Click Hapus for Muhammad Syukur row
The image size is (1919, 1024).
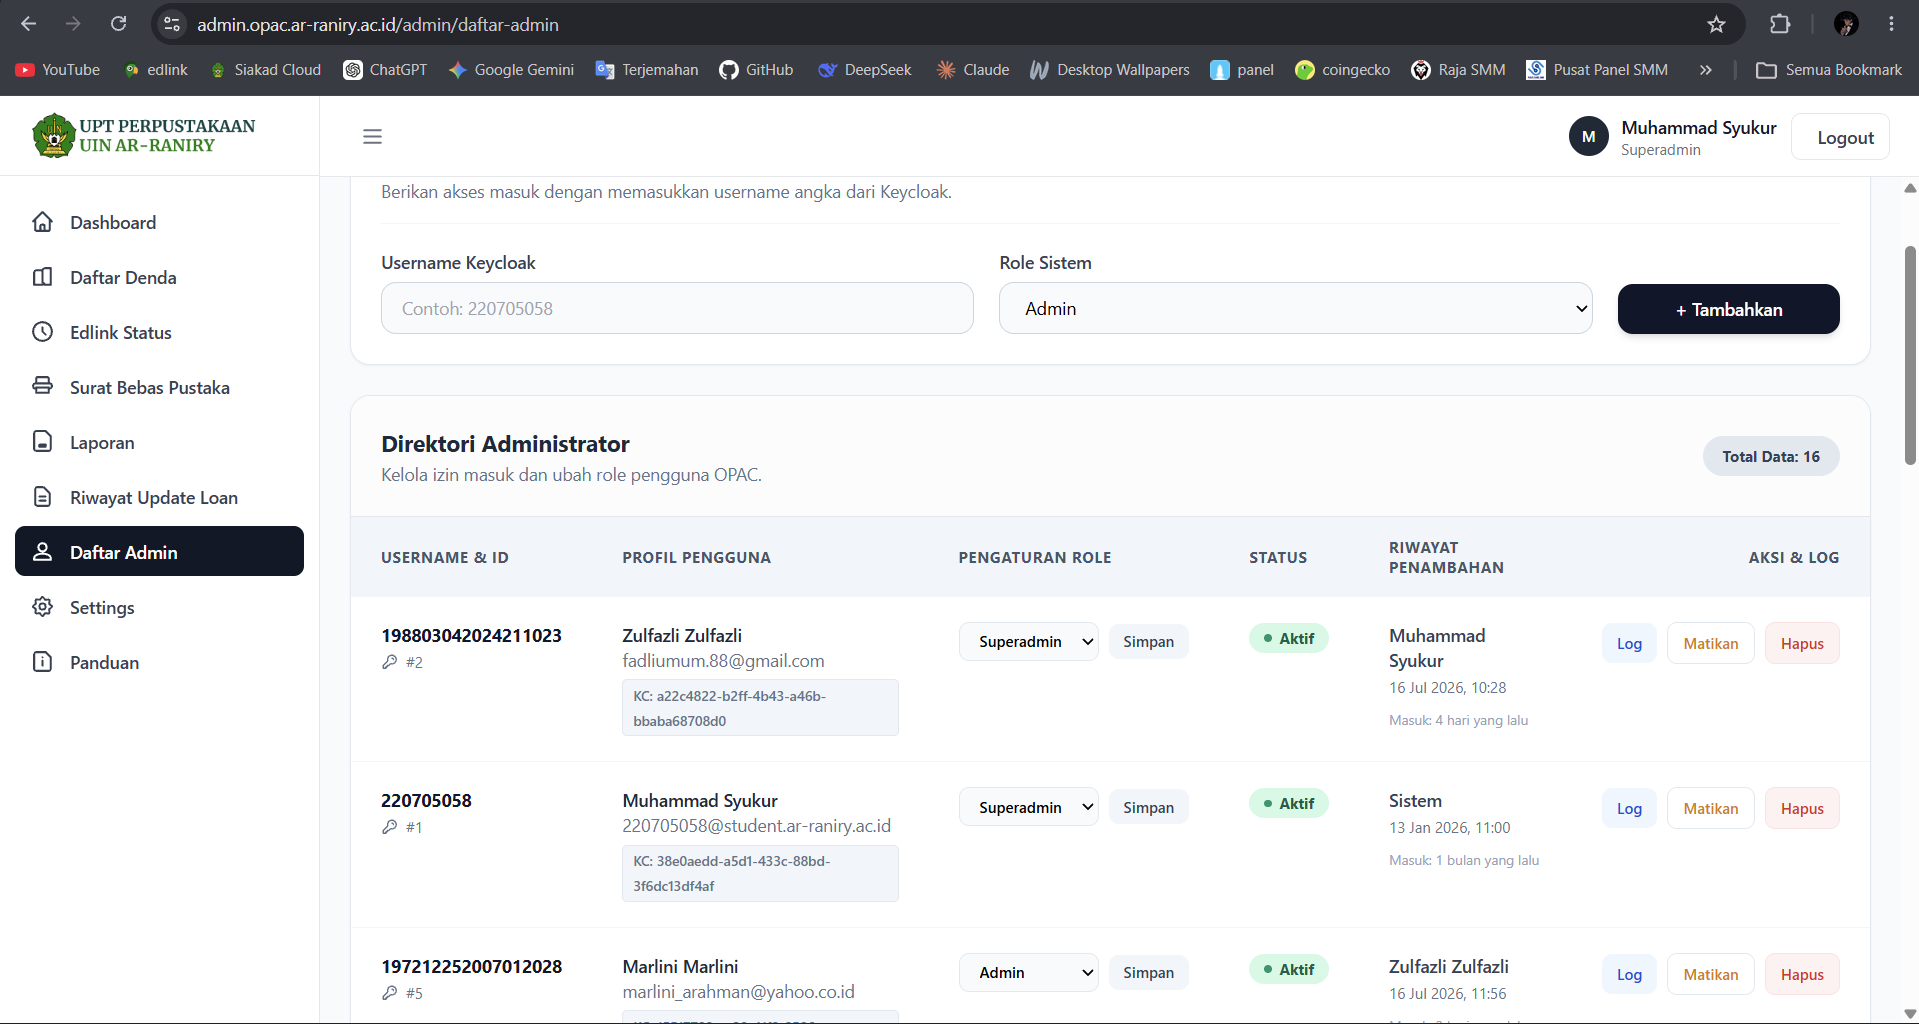tap(1802, 809)
